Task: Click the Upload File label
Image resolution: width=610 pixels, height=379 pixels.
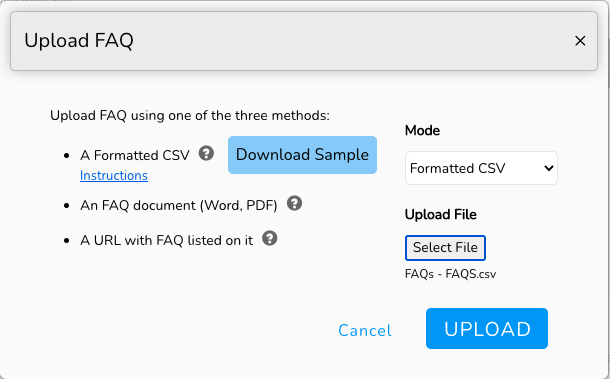Action: tap(440, 214)
